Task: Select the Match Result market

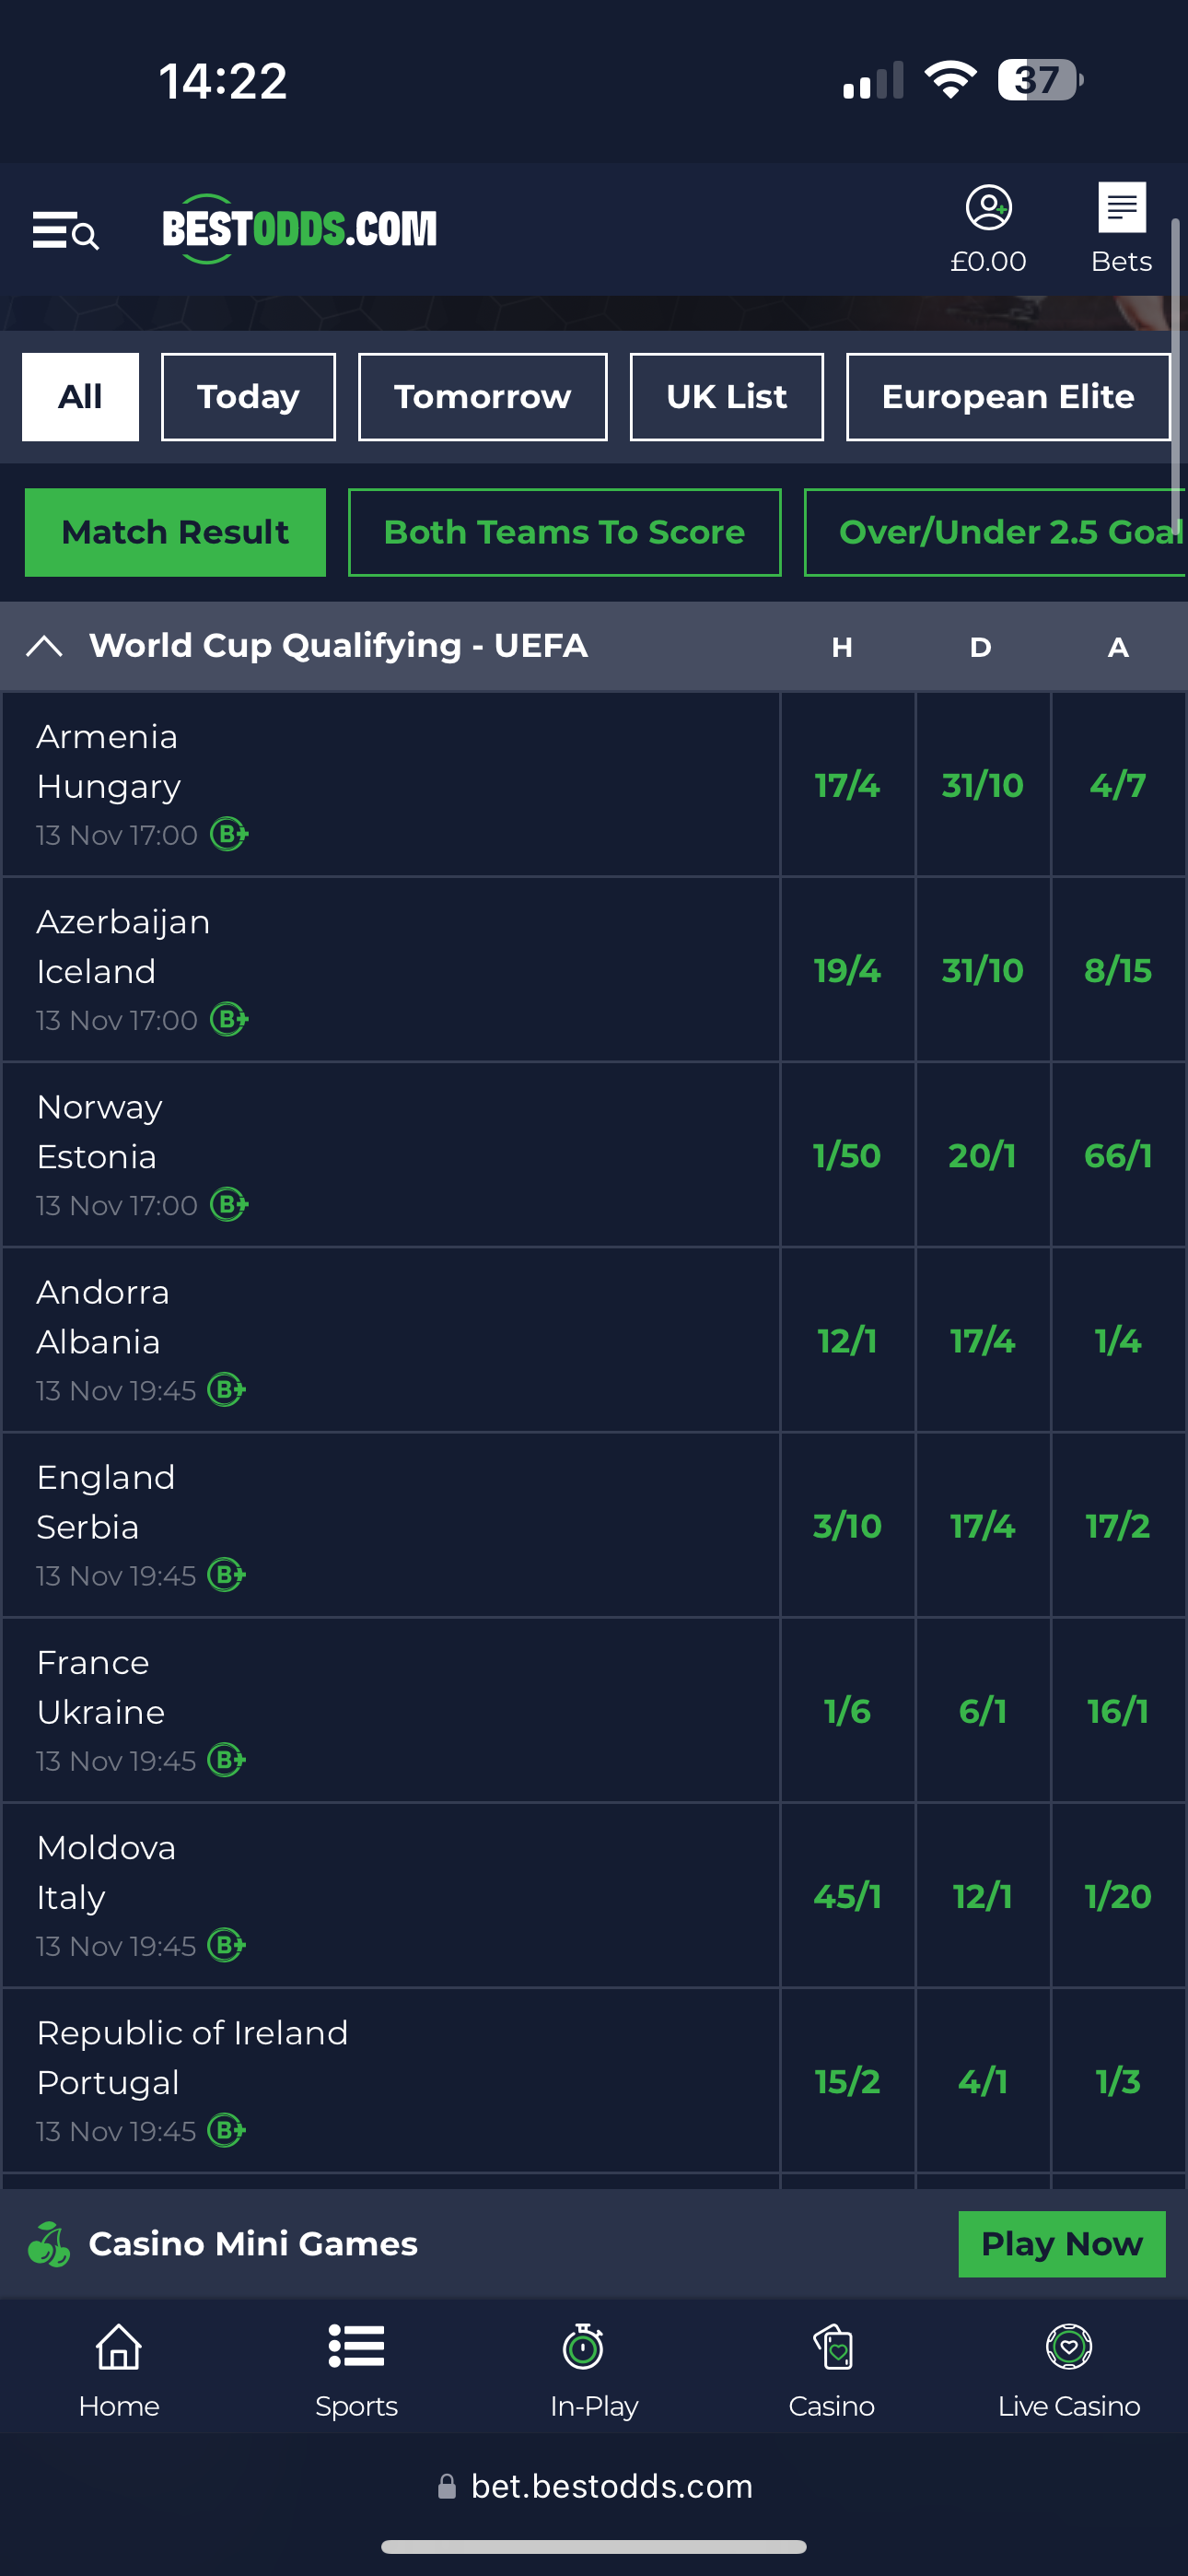Action: coord(175,532)
